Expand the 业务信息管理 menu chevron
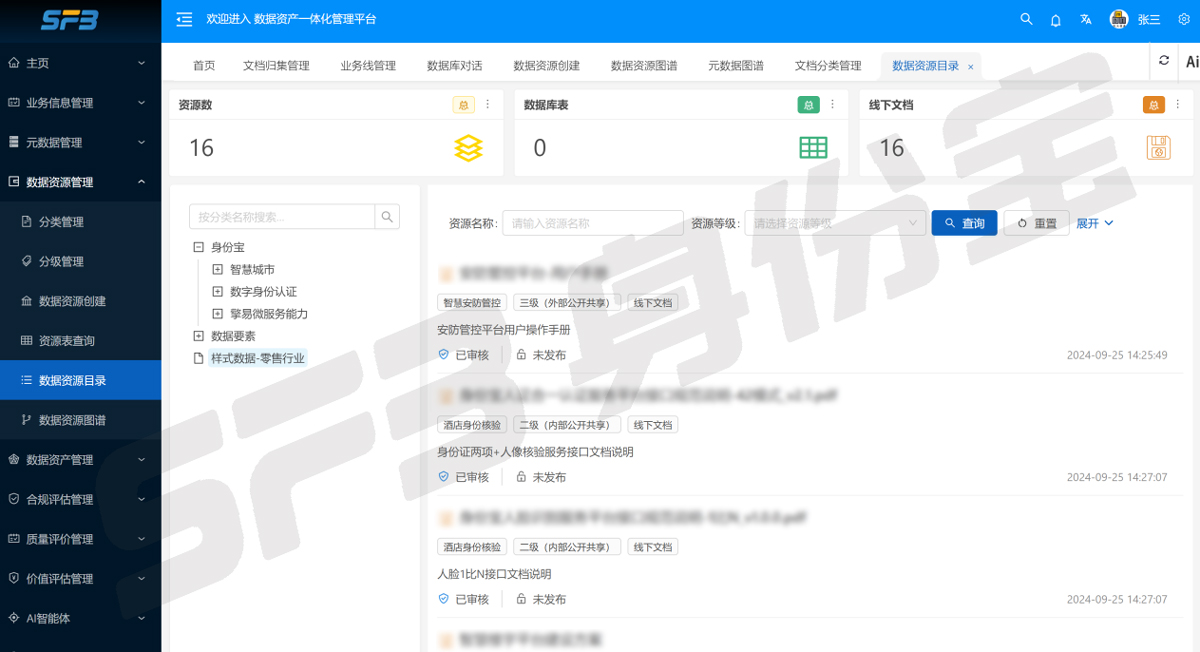This screenshot has width=1200, height=652. [141, 102]
